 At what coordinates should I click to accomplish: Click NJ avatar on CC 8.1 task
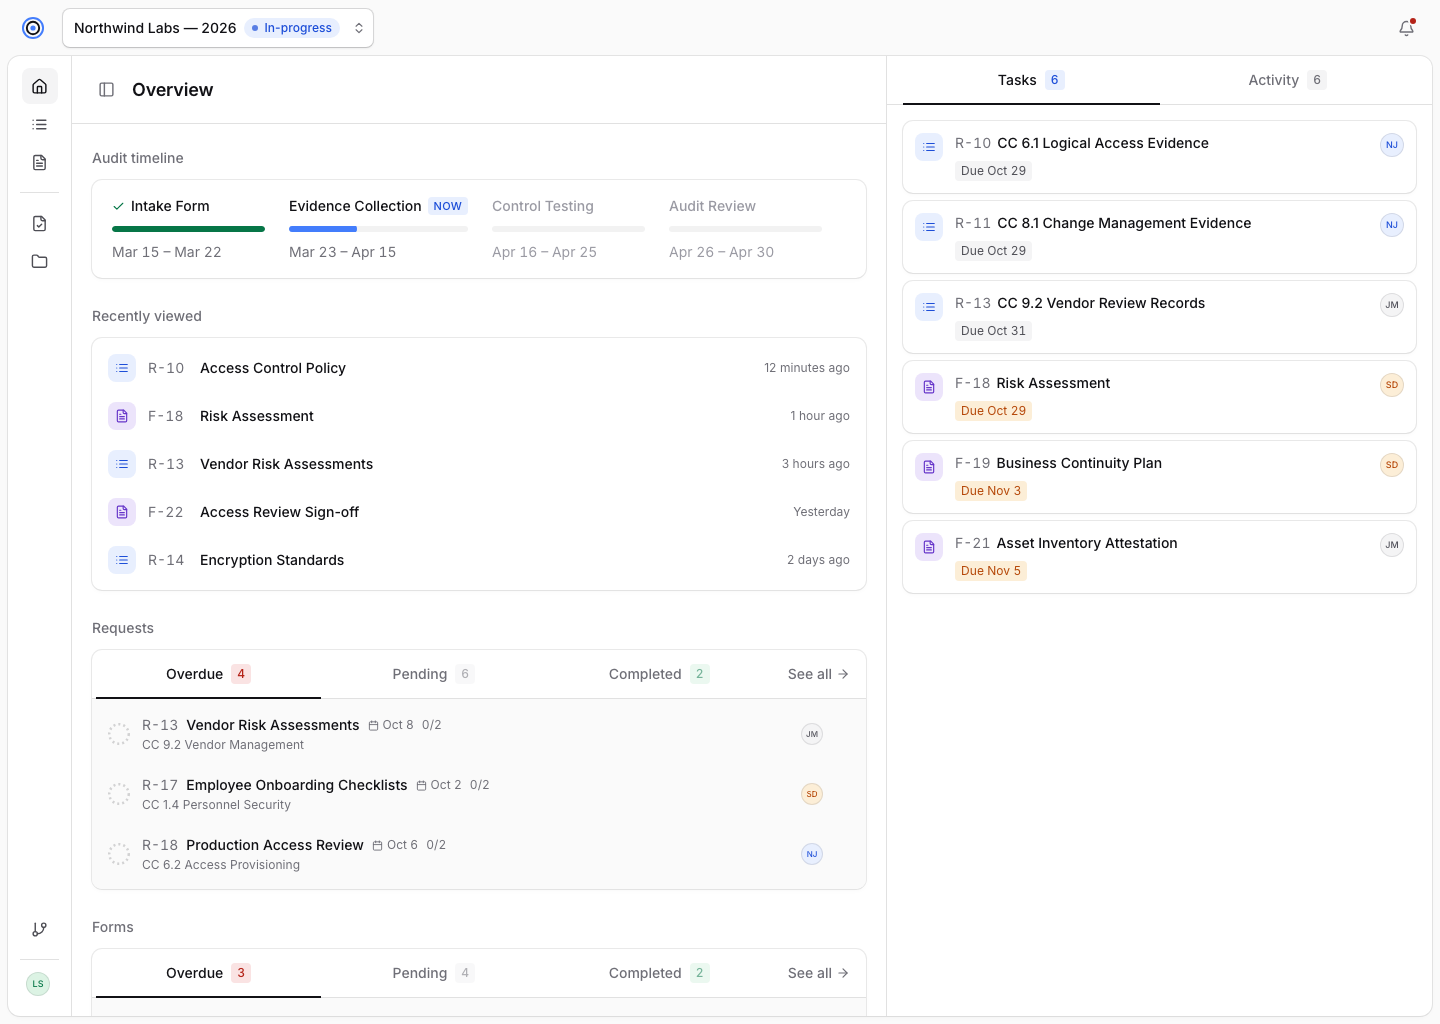click(x=1392, y=225)
